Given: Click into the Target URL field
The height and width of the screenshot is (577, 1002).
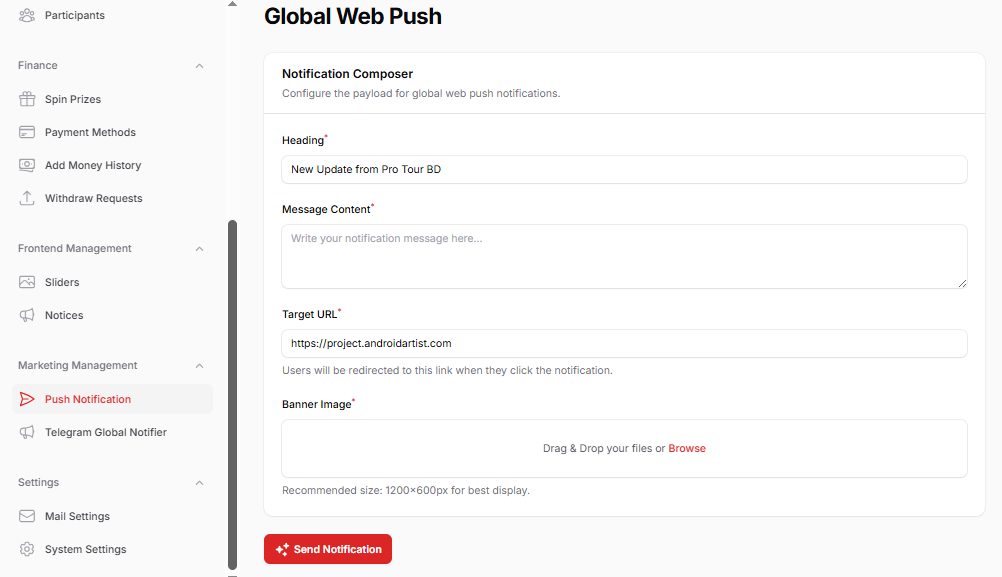Looking at the screenshot, I should (624, 343).
